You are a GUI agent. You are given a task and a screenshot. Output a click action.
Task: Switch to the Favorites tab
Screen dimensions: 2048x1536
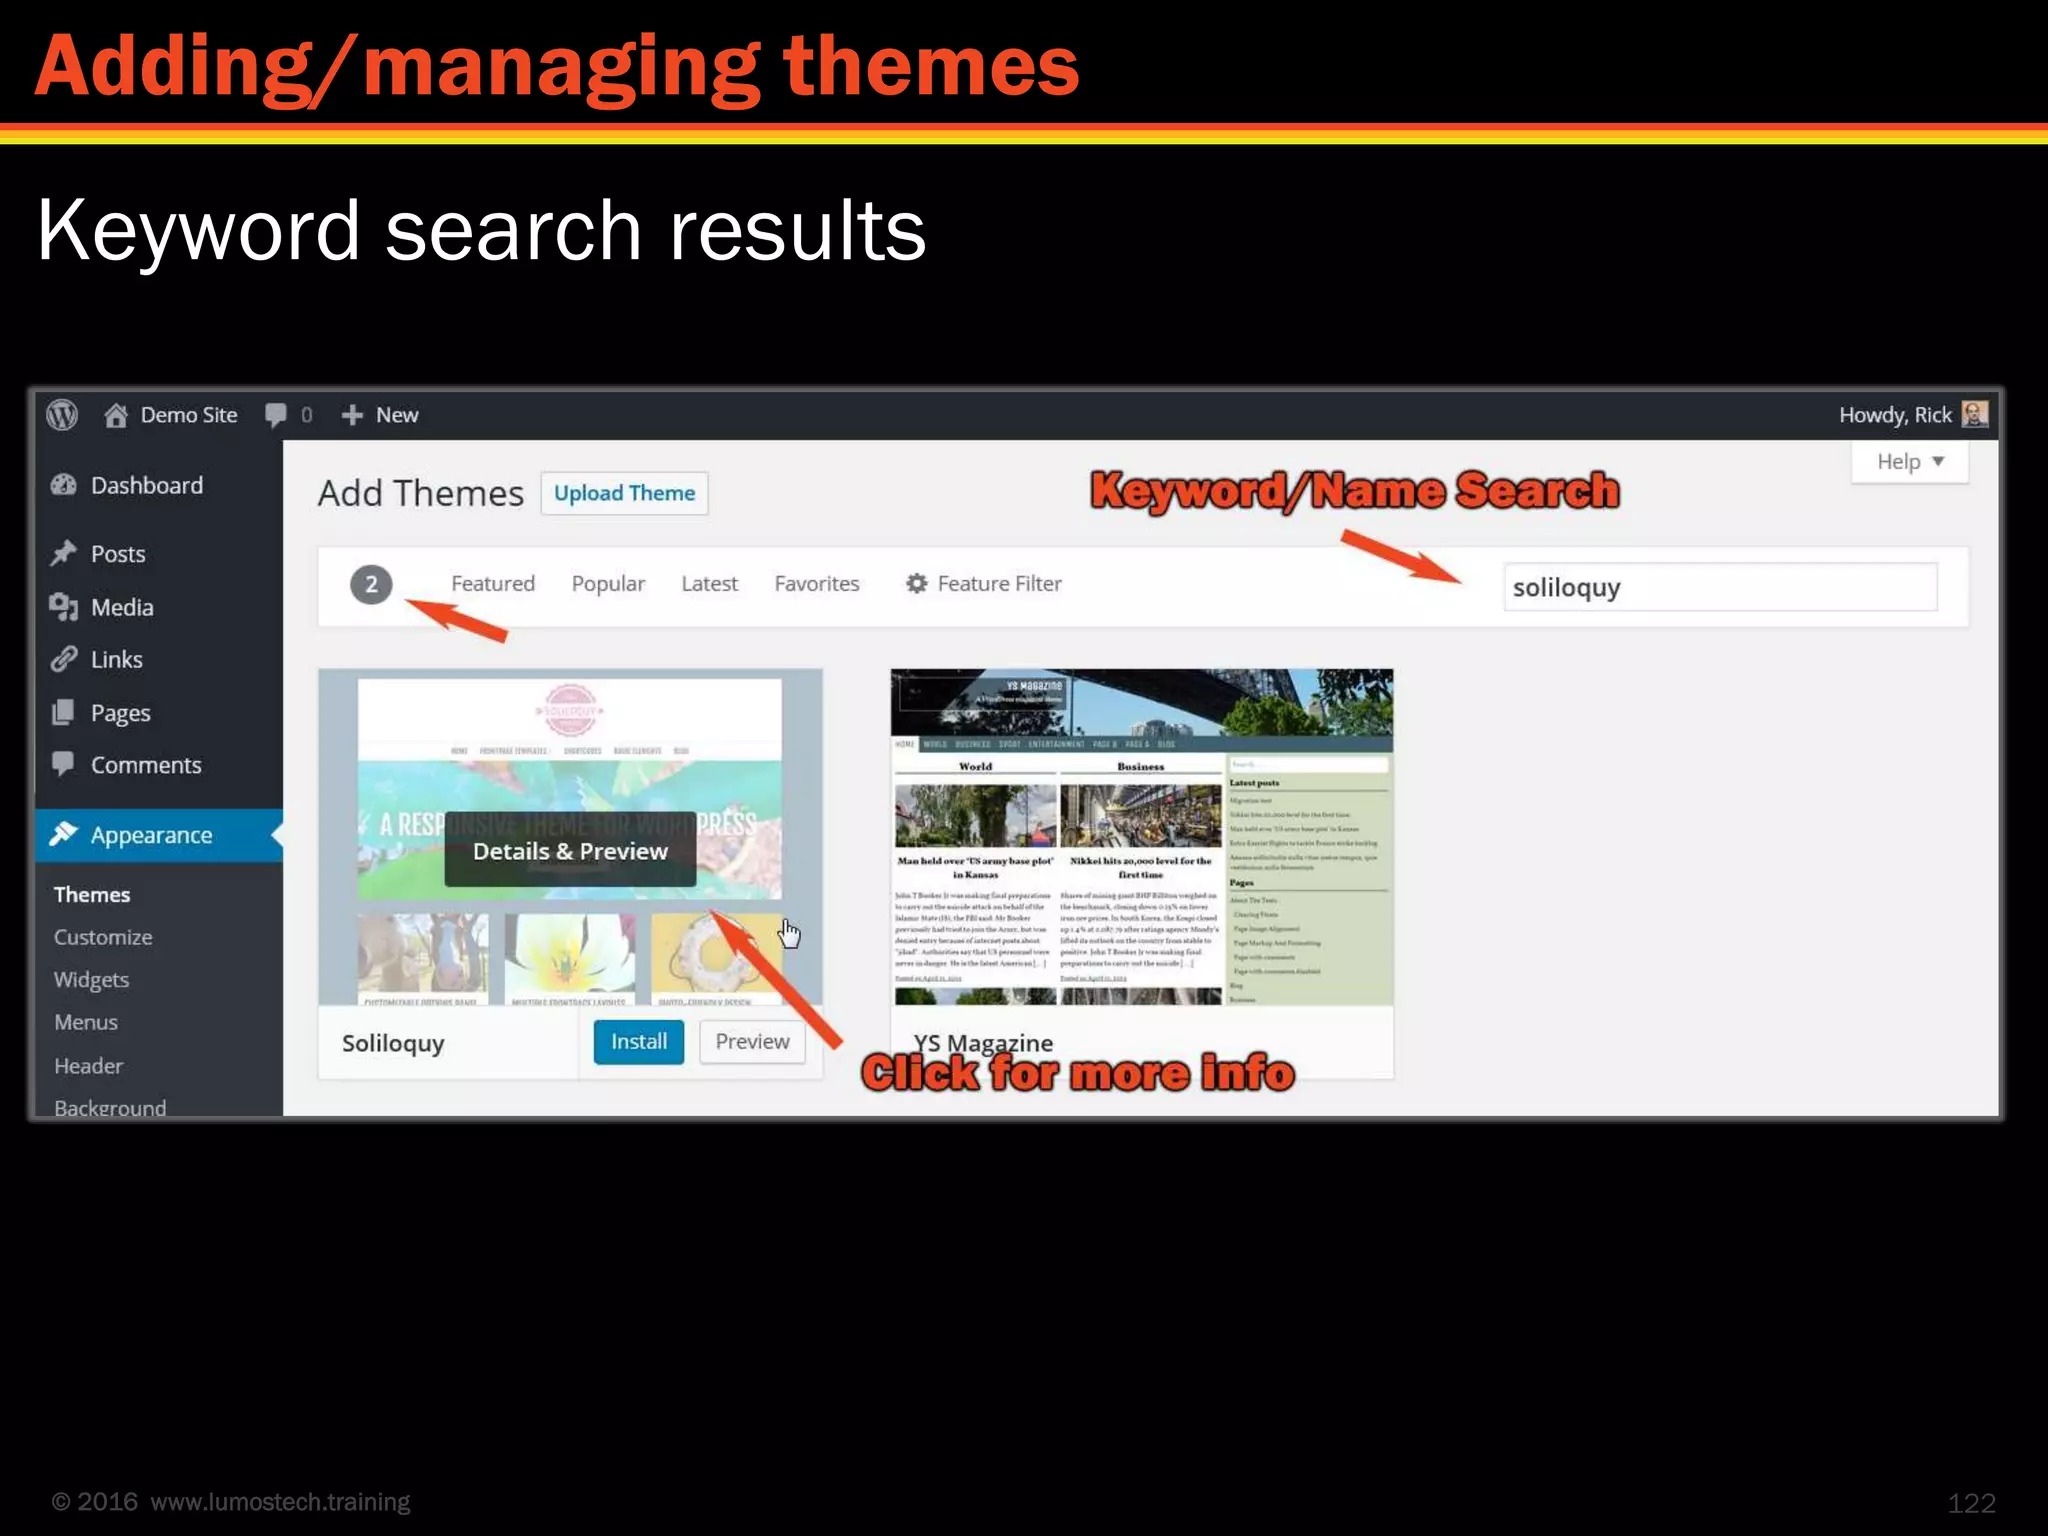point(817,583)
